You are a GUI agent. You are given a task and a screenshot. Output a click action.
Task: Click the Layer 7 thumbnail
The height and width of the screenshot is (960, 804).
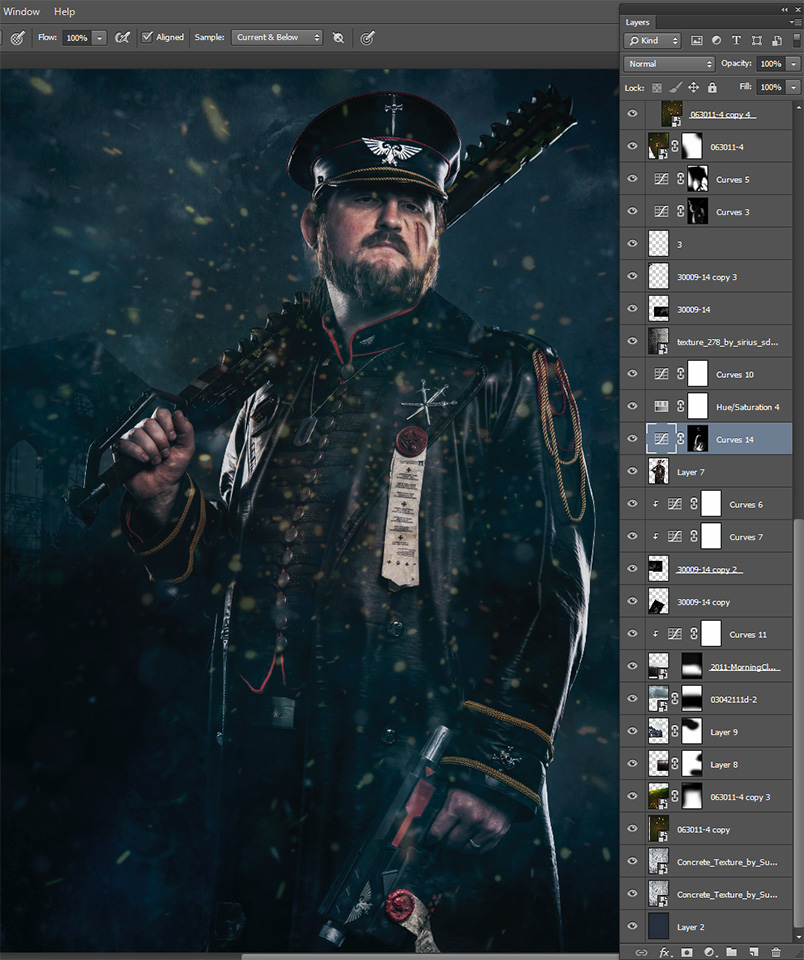coord(658,471)
